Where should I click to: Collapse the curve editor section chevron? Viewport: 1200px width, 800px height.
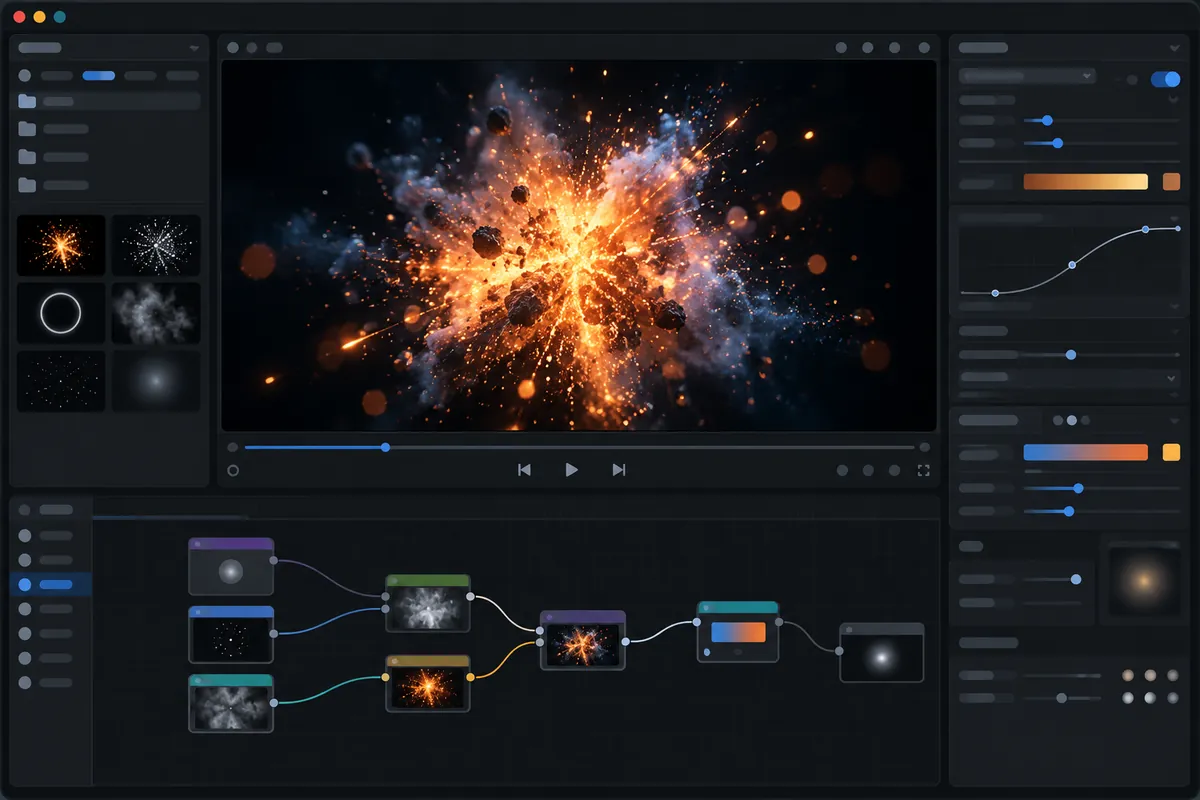pos(1174,218)
